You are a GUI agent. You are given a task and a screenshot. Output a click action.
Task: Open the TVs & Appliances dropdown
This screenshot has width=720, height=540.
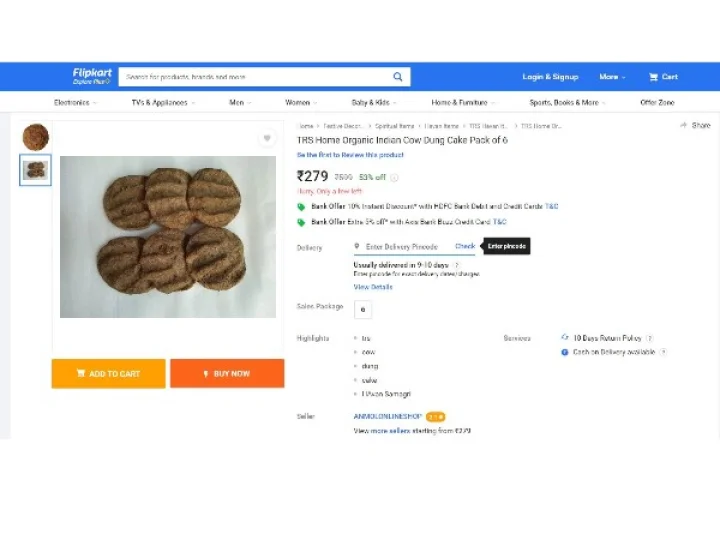click(163, 102)
